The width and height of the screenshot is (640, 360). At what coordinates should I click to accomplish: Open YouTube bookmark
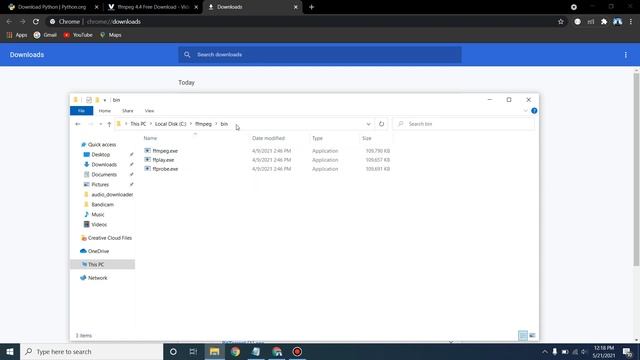coord(78,35)
